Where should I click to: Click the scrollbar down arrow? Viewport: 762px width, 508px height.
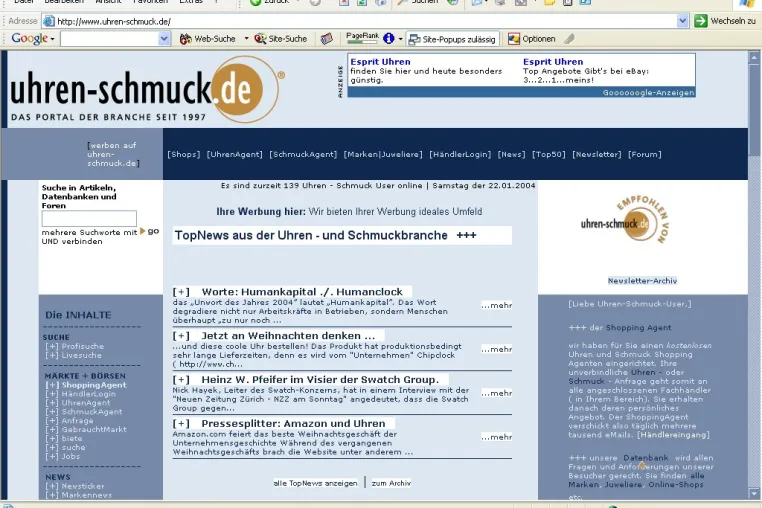click(754, 493)
